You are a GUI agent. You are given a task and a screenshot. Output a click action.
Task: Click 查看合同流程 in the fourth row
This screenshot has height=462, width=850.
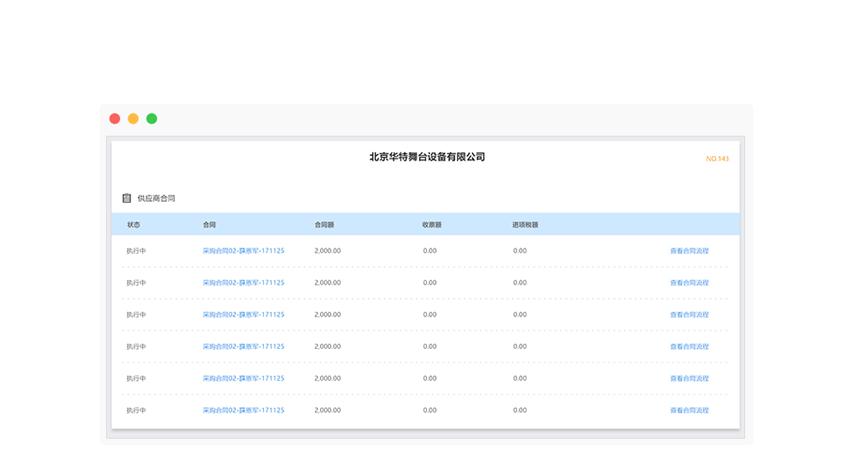pos(689,347)
